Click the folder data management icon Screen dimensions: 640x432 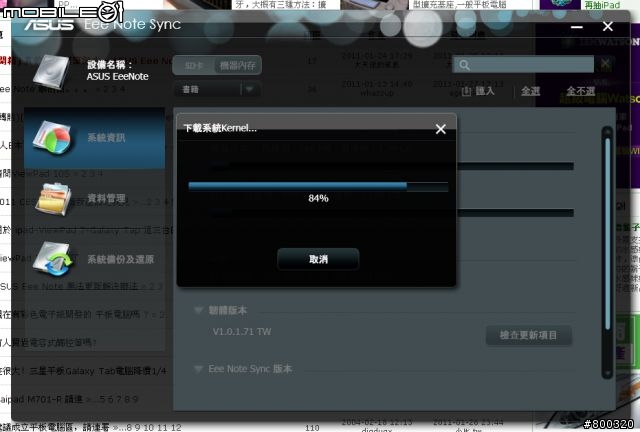tap(53, 199)
